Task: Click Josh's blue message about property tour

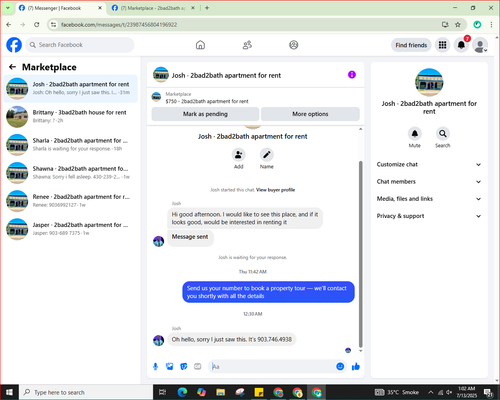Action: tap(268, 292)
